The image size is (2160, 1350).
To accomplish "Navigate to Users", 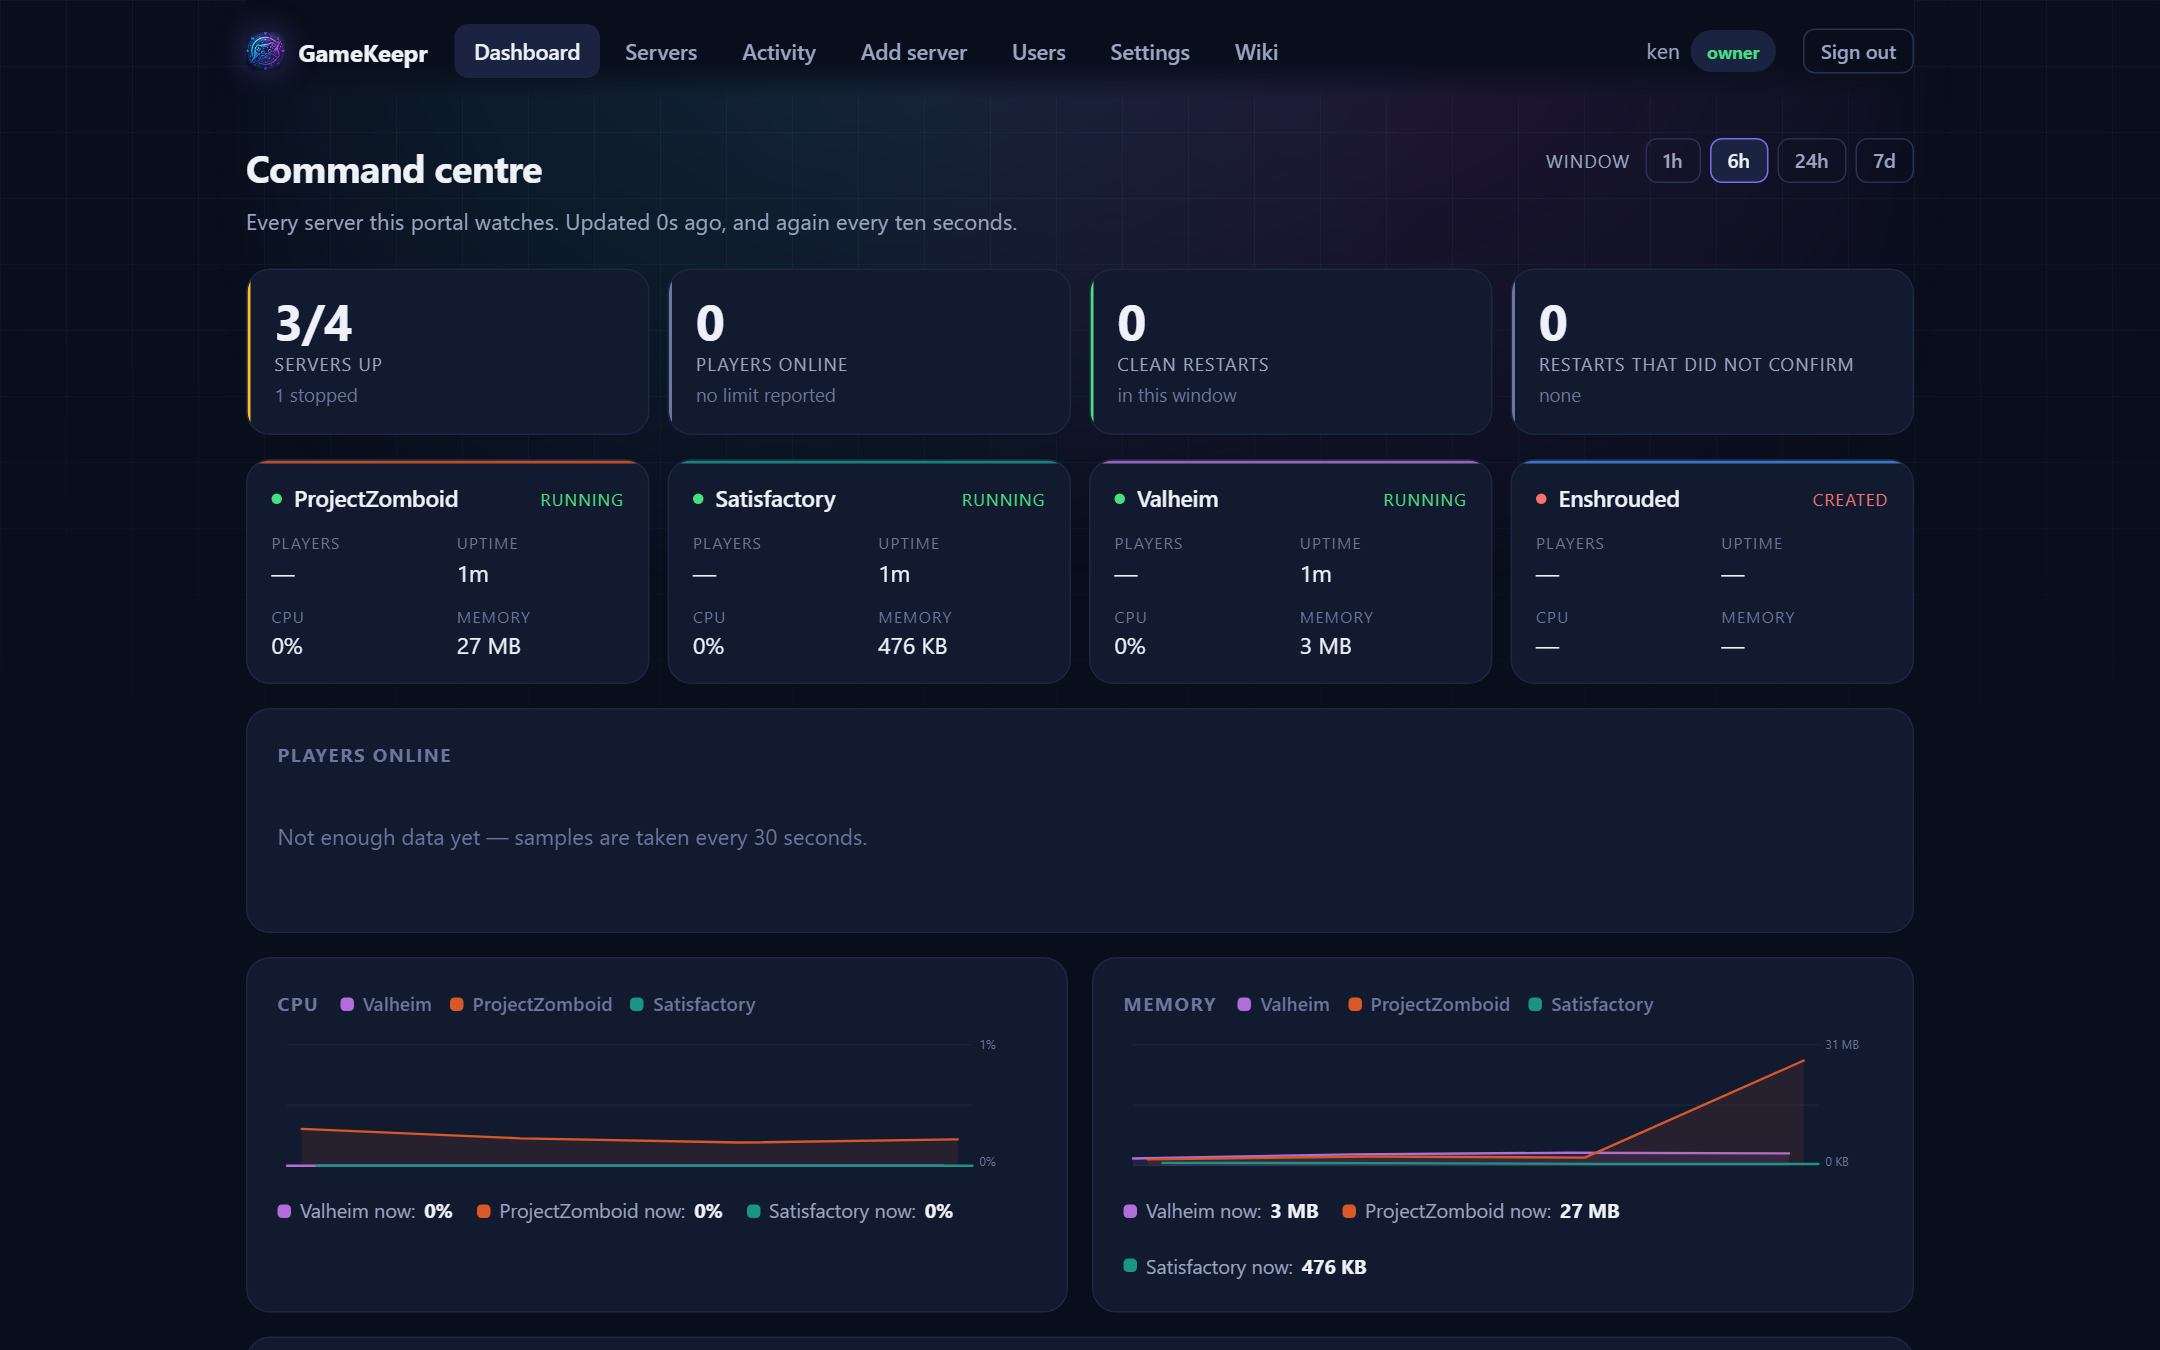I will point(1038,52).
